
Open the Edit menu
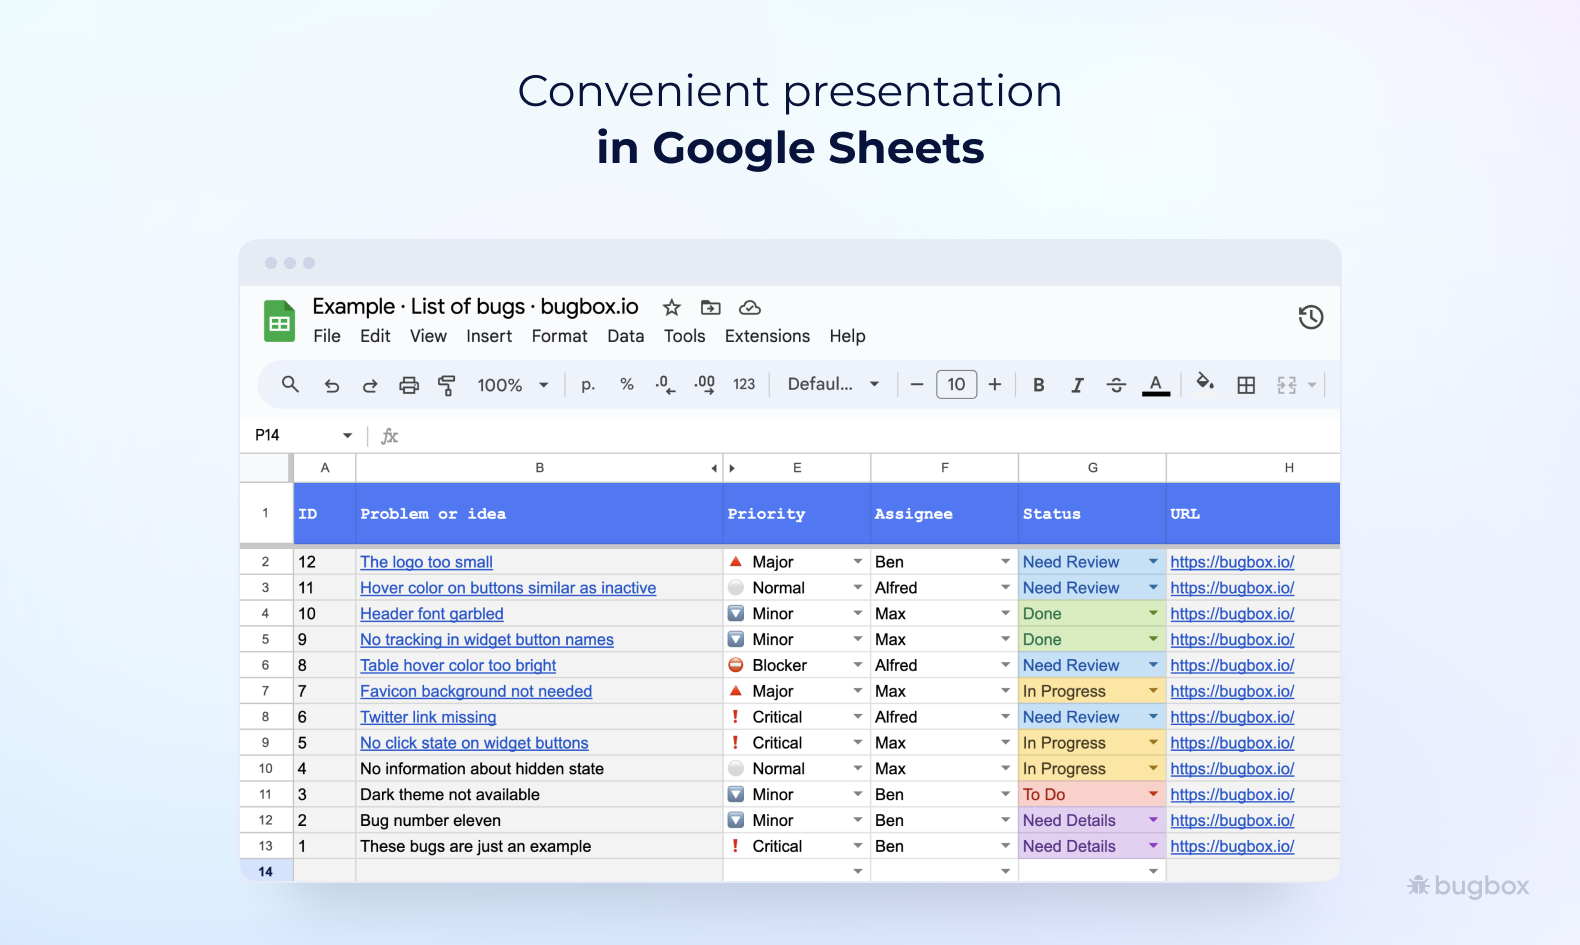coord(375,336)
